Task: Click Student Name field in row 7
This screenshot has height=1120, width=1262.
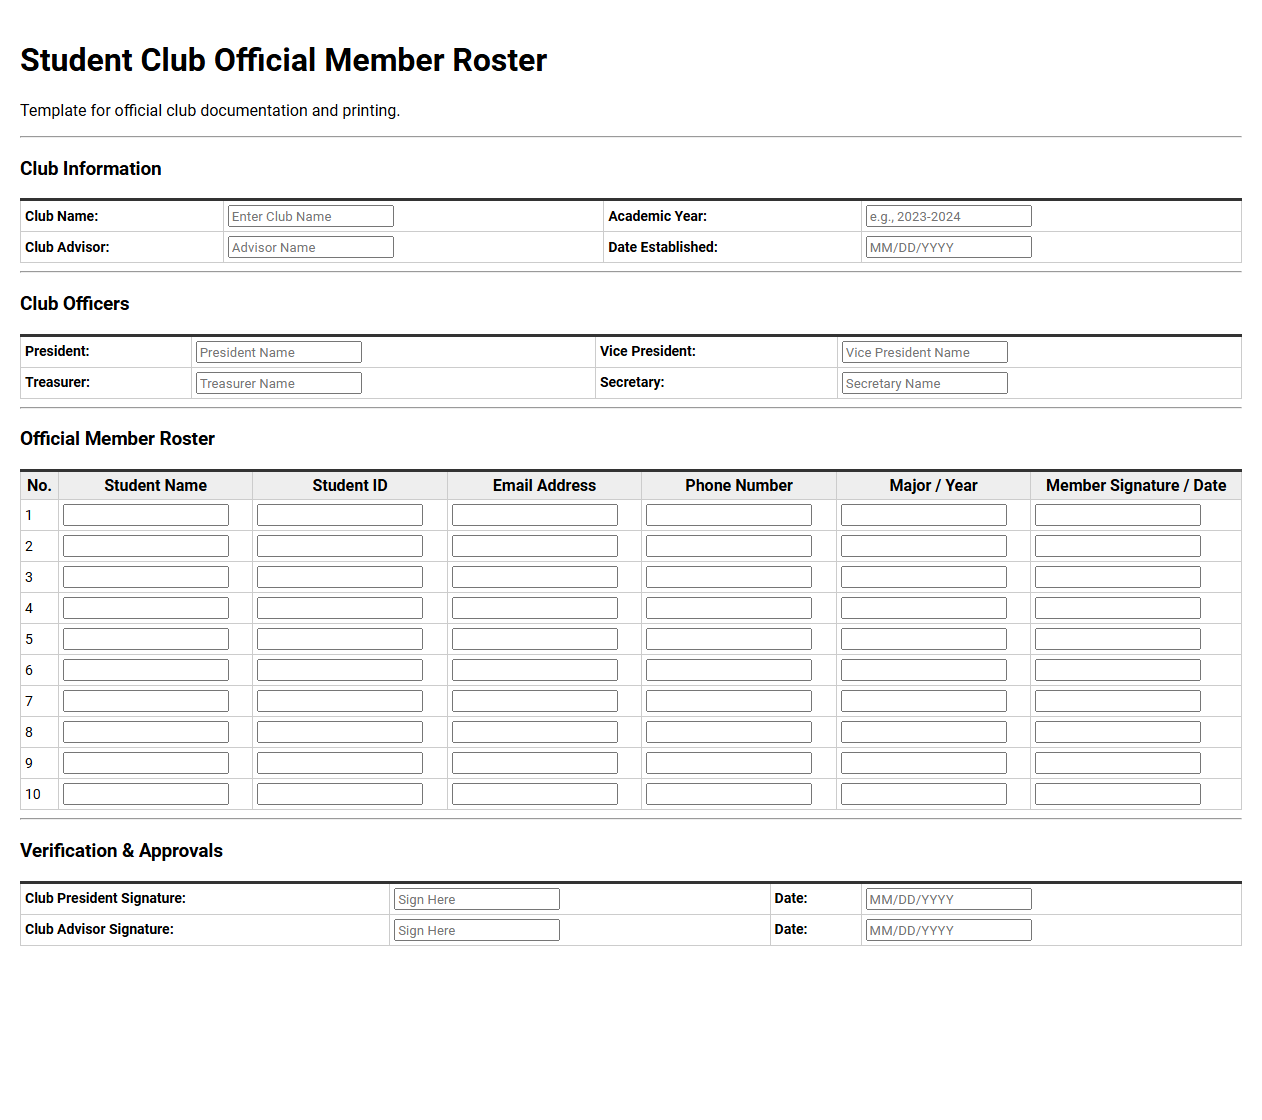Action: [x=146, y=701]
